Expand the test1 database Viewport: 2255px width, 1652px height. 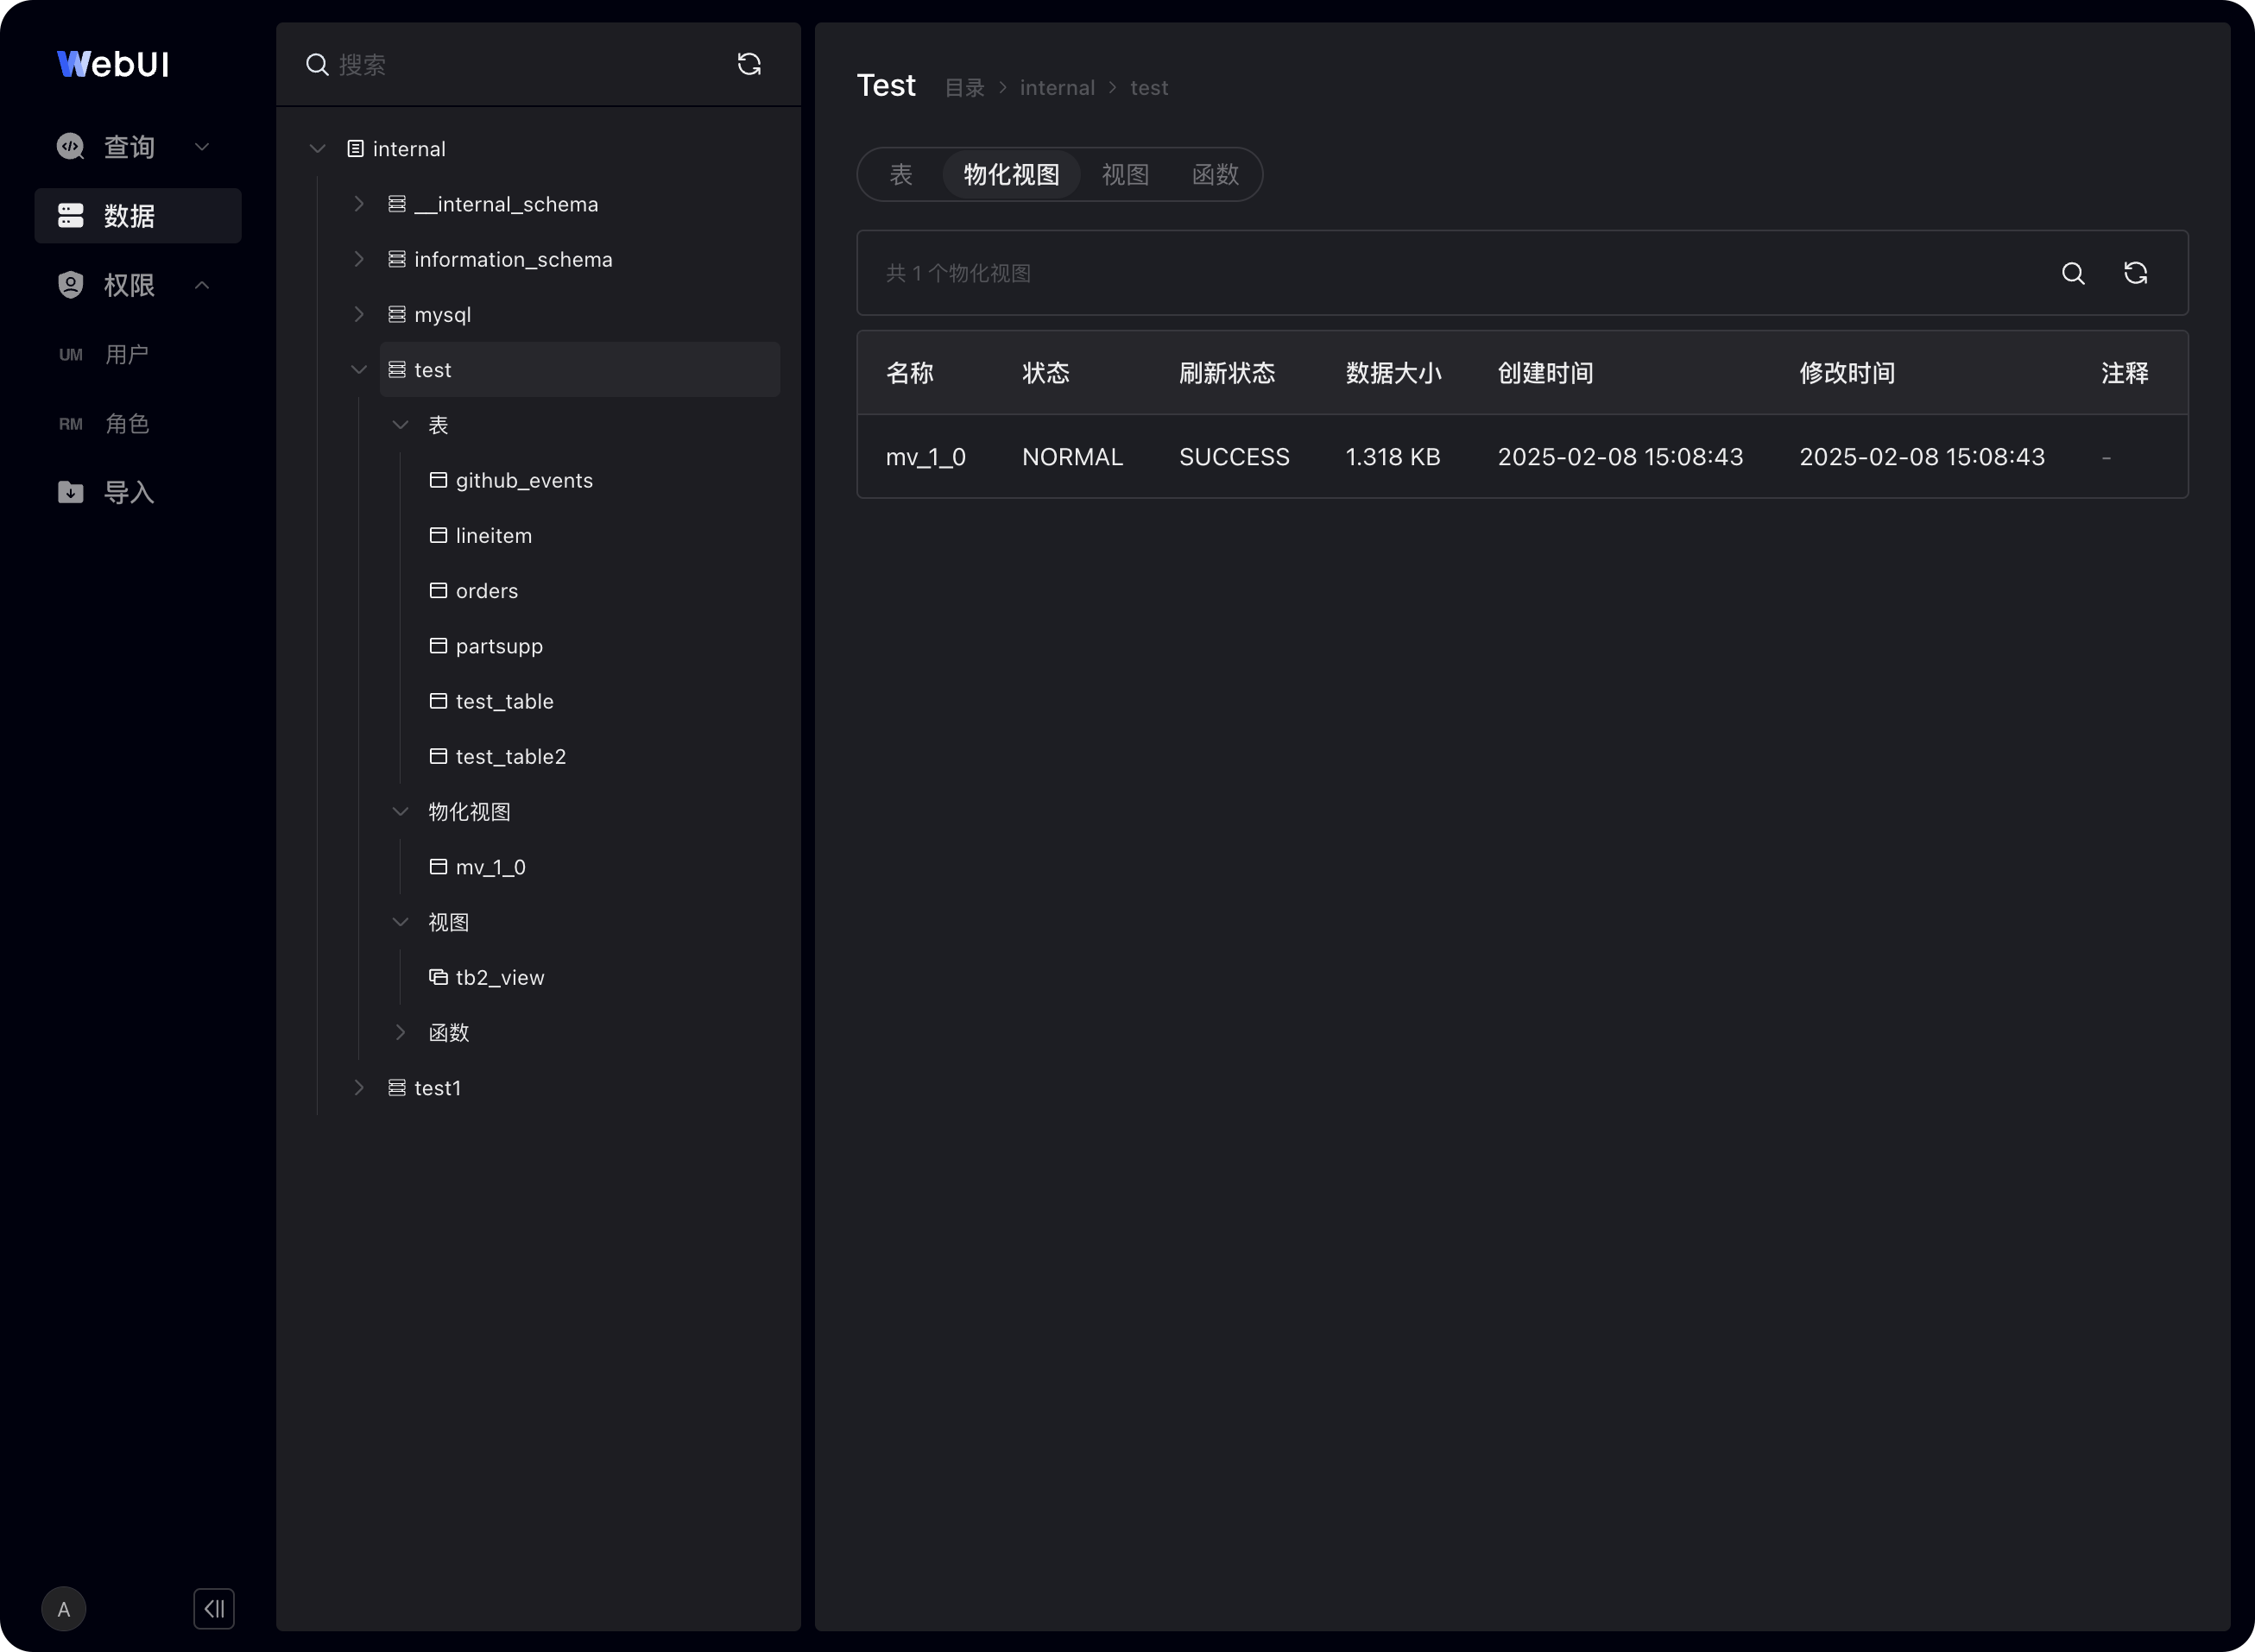(x=359, y=1088)
